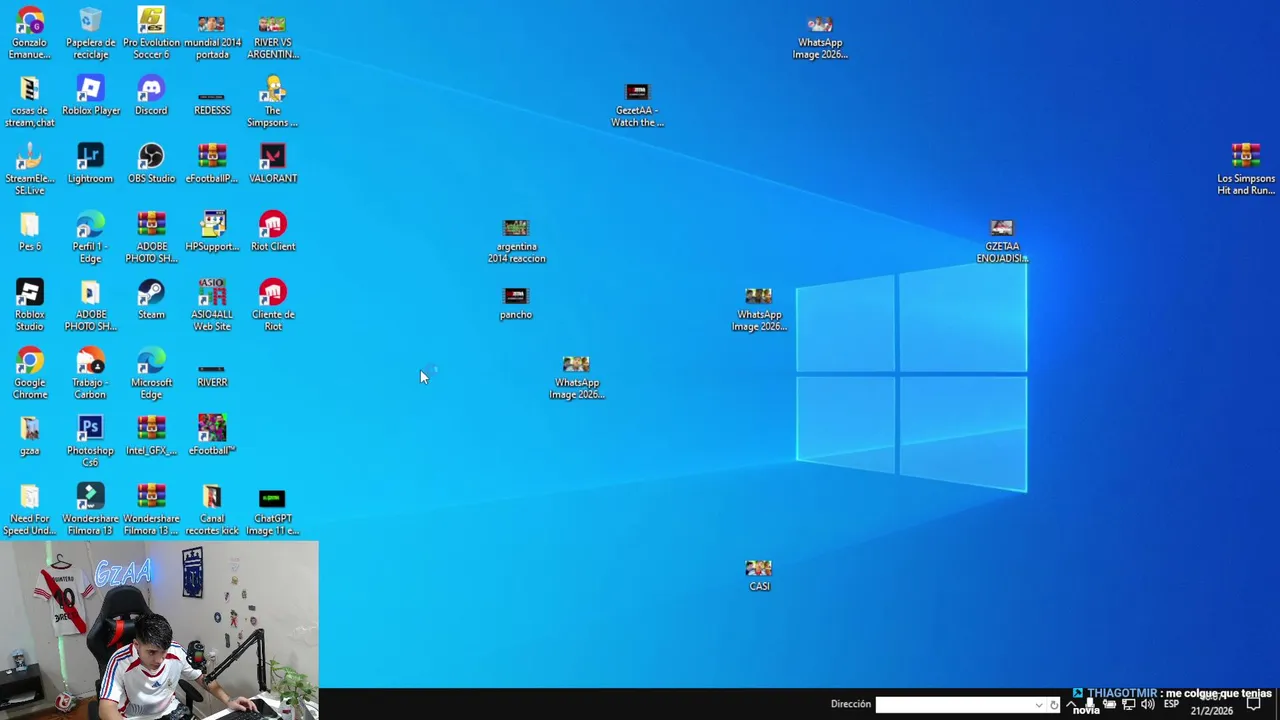Launch Roblox Player

[x=90, y=95]
